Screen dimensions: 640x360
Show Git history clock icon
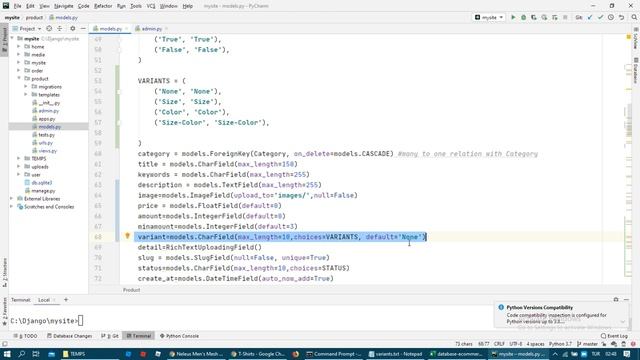[x=611, y=18]
